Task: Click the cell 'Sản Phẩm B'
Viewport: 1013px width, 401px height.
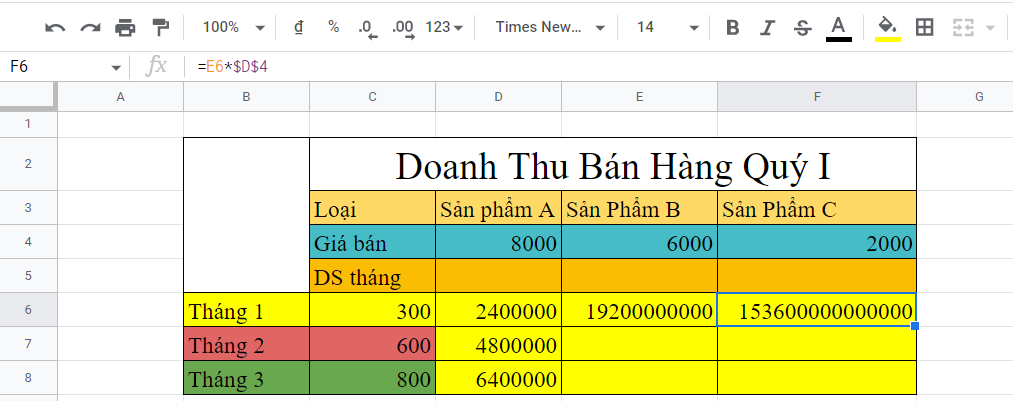Action: [639, 208]
